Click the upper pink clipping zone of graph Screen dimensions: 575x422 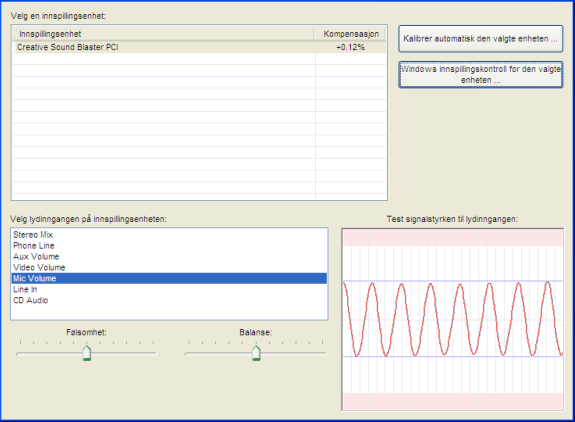(x=453, y=238)
